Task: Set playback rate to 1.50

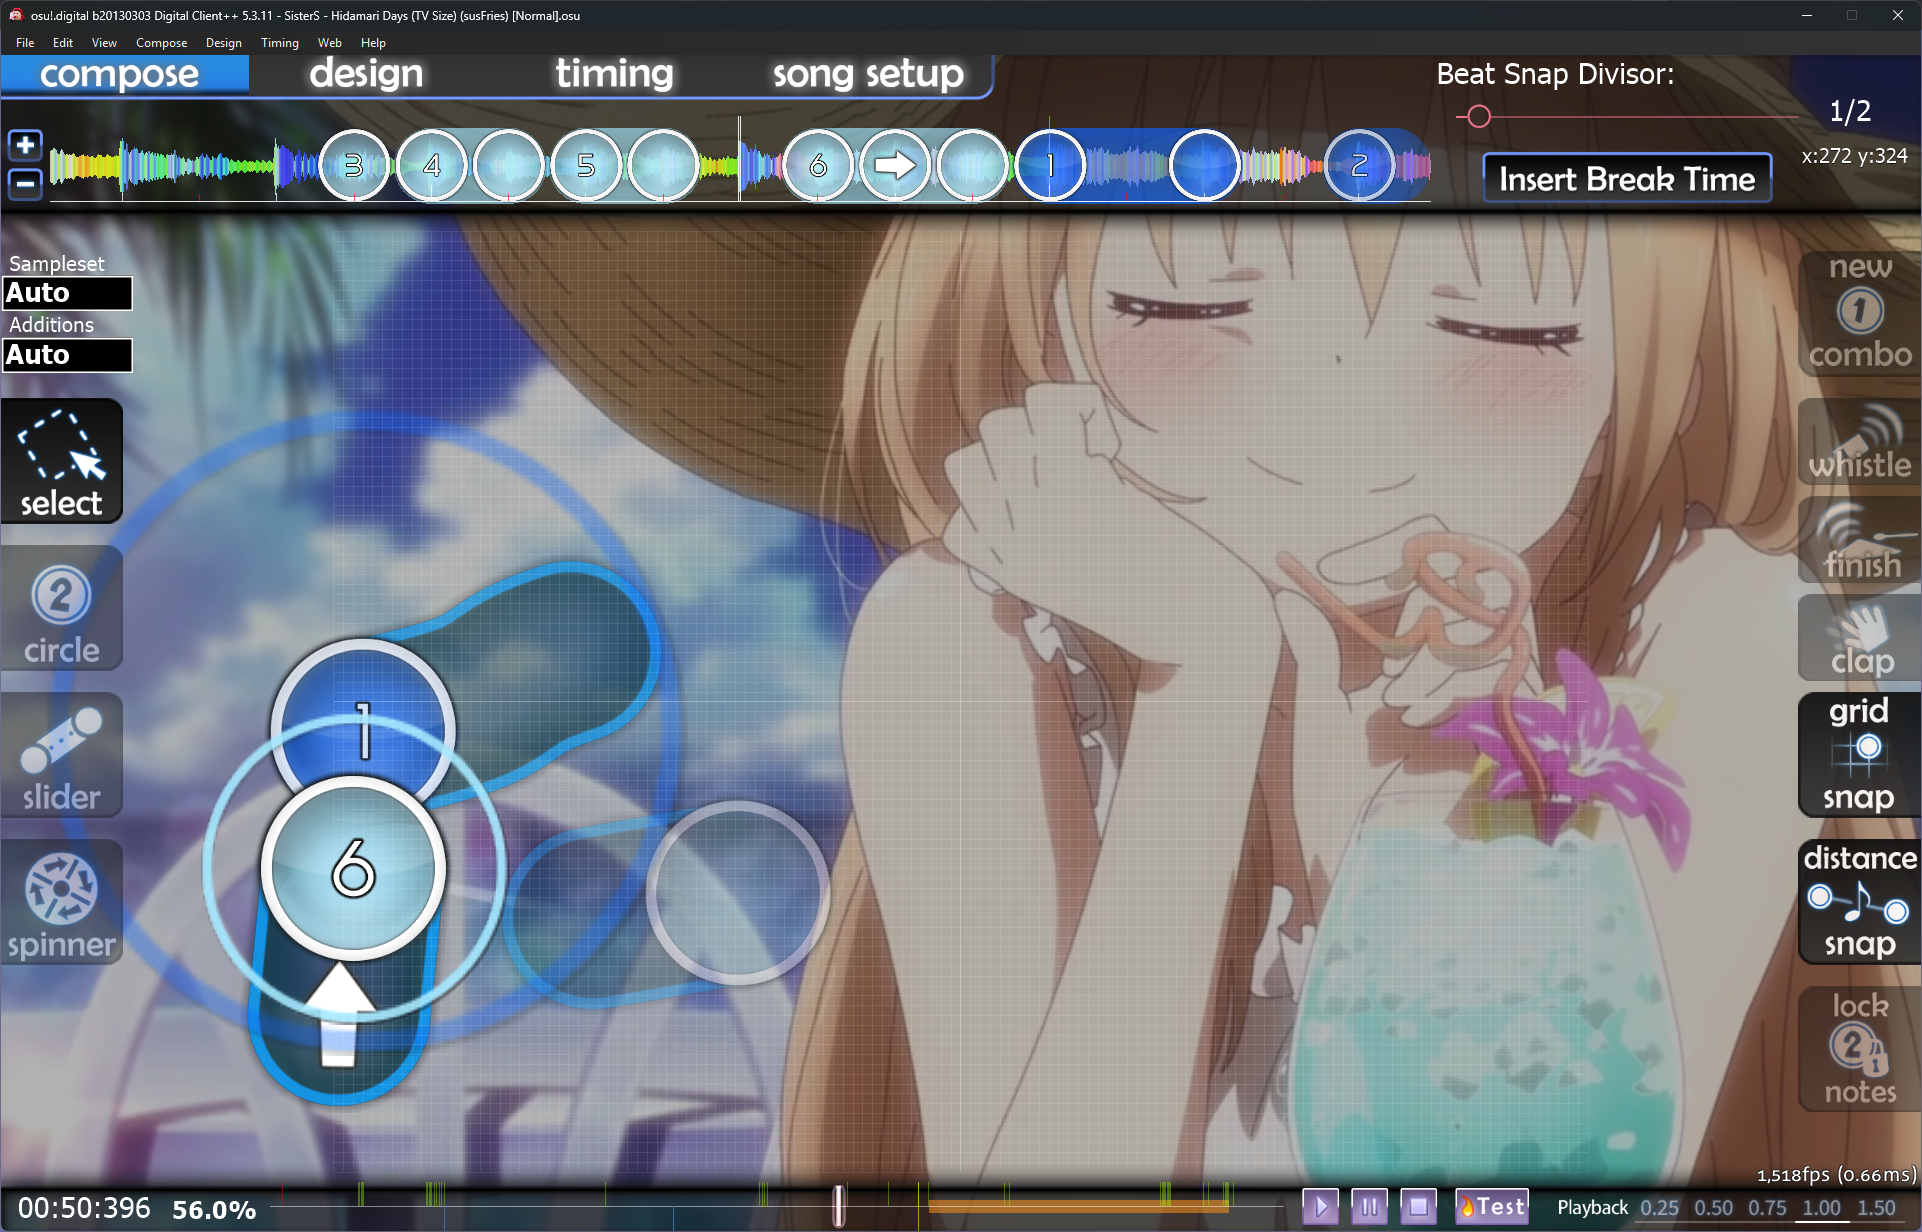Action: point(1876,1208)
